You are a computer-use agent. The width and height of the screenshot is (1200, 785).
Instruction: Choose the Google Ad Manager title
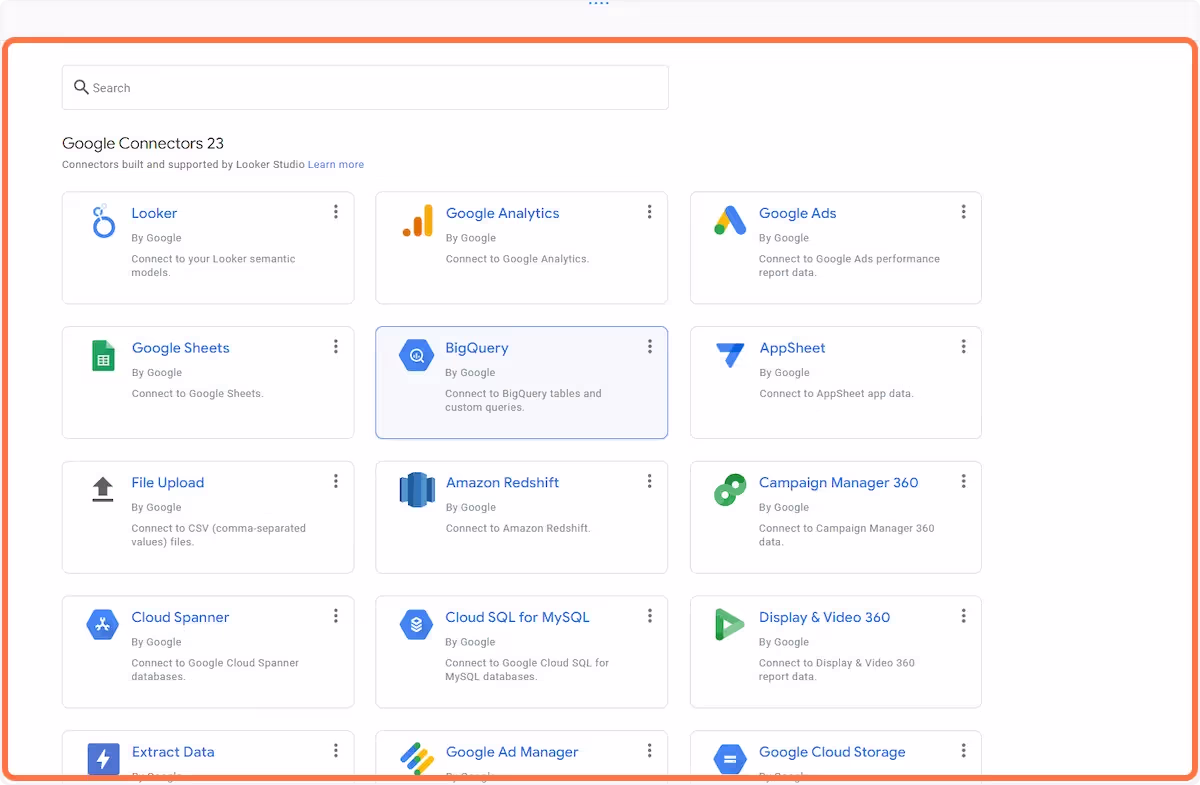pos(512,752)
